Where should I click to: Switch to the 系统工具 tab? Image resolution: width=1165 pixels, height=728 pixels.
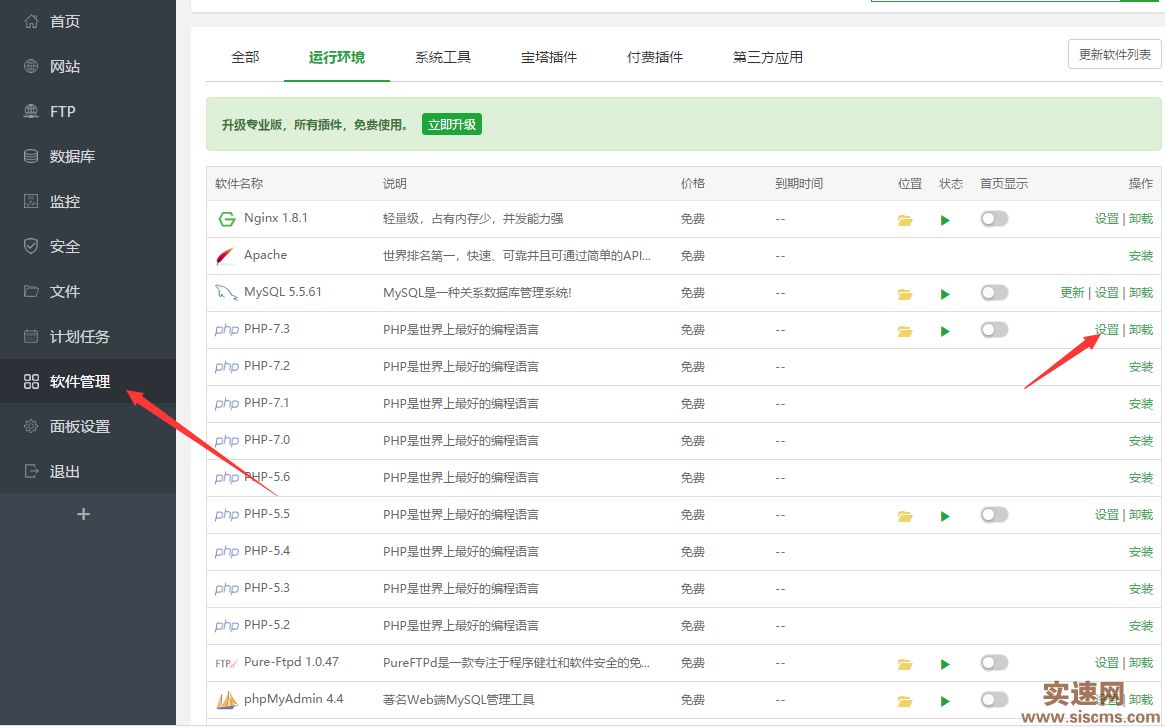point(443,57)
